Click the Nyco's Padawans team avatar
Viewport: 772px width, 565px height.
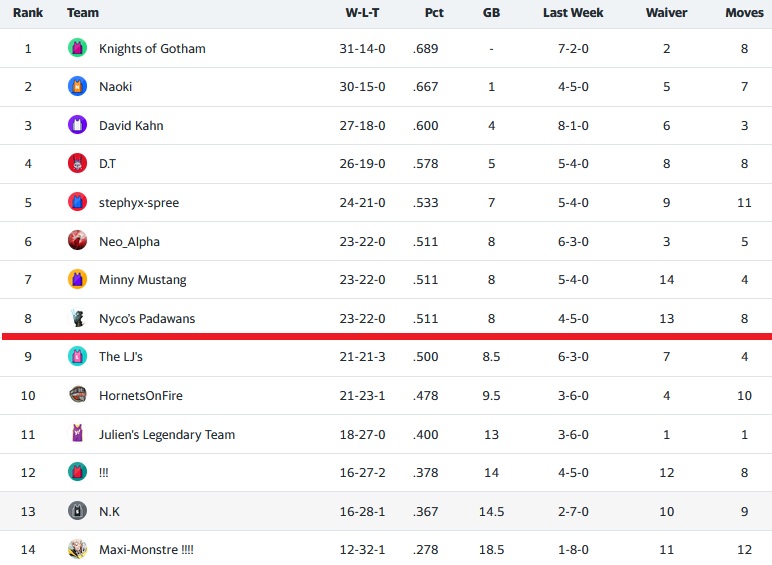[77, 318]
